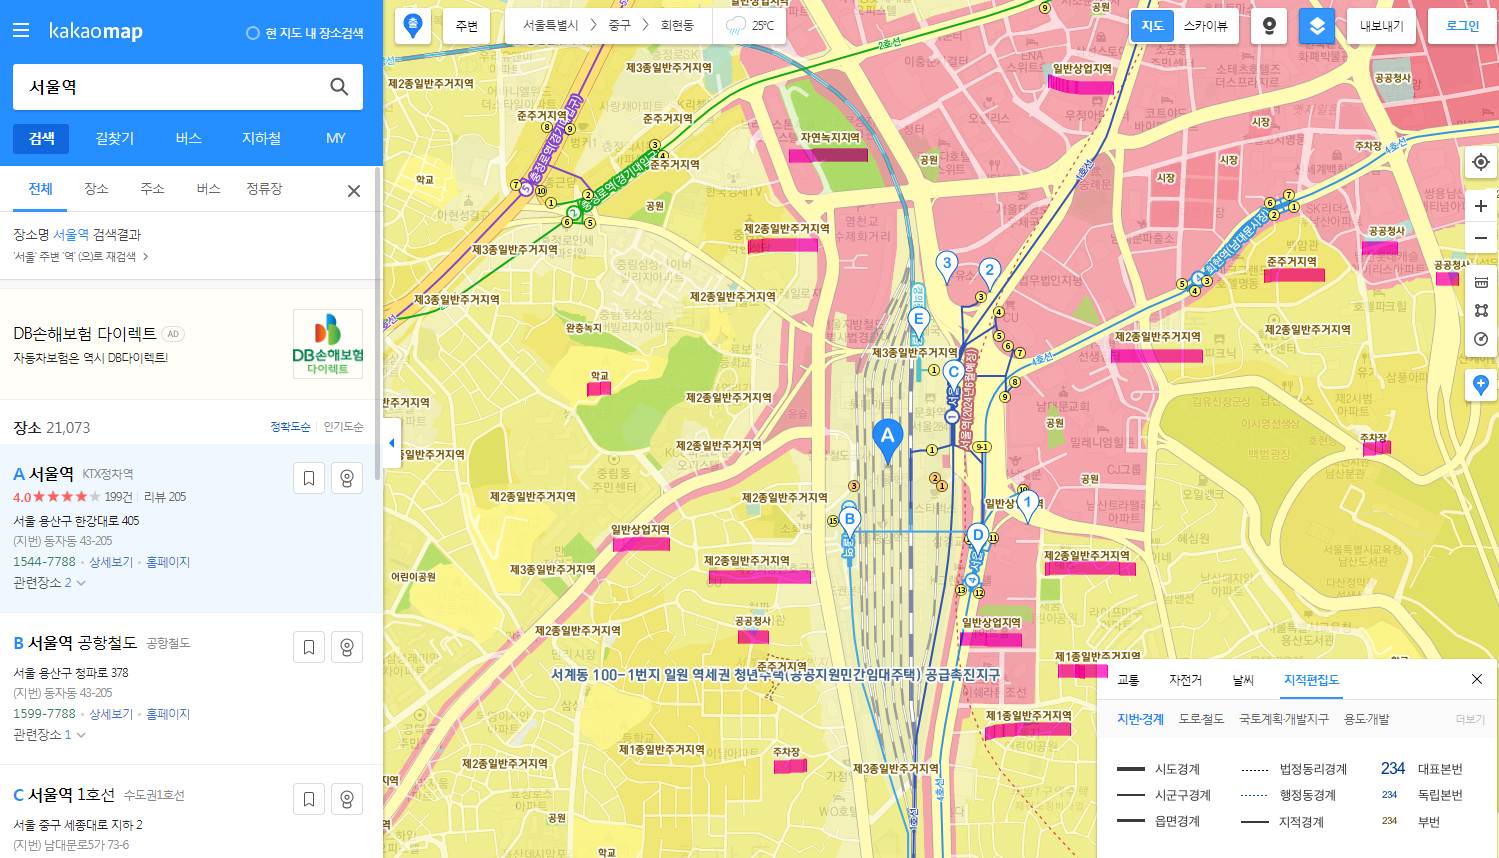1499x858 pixels.
Task: Select the distance ruler tool
Action: pos(1481,282)
